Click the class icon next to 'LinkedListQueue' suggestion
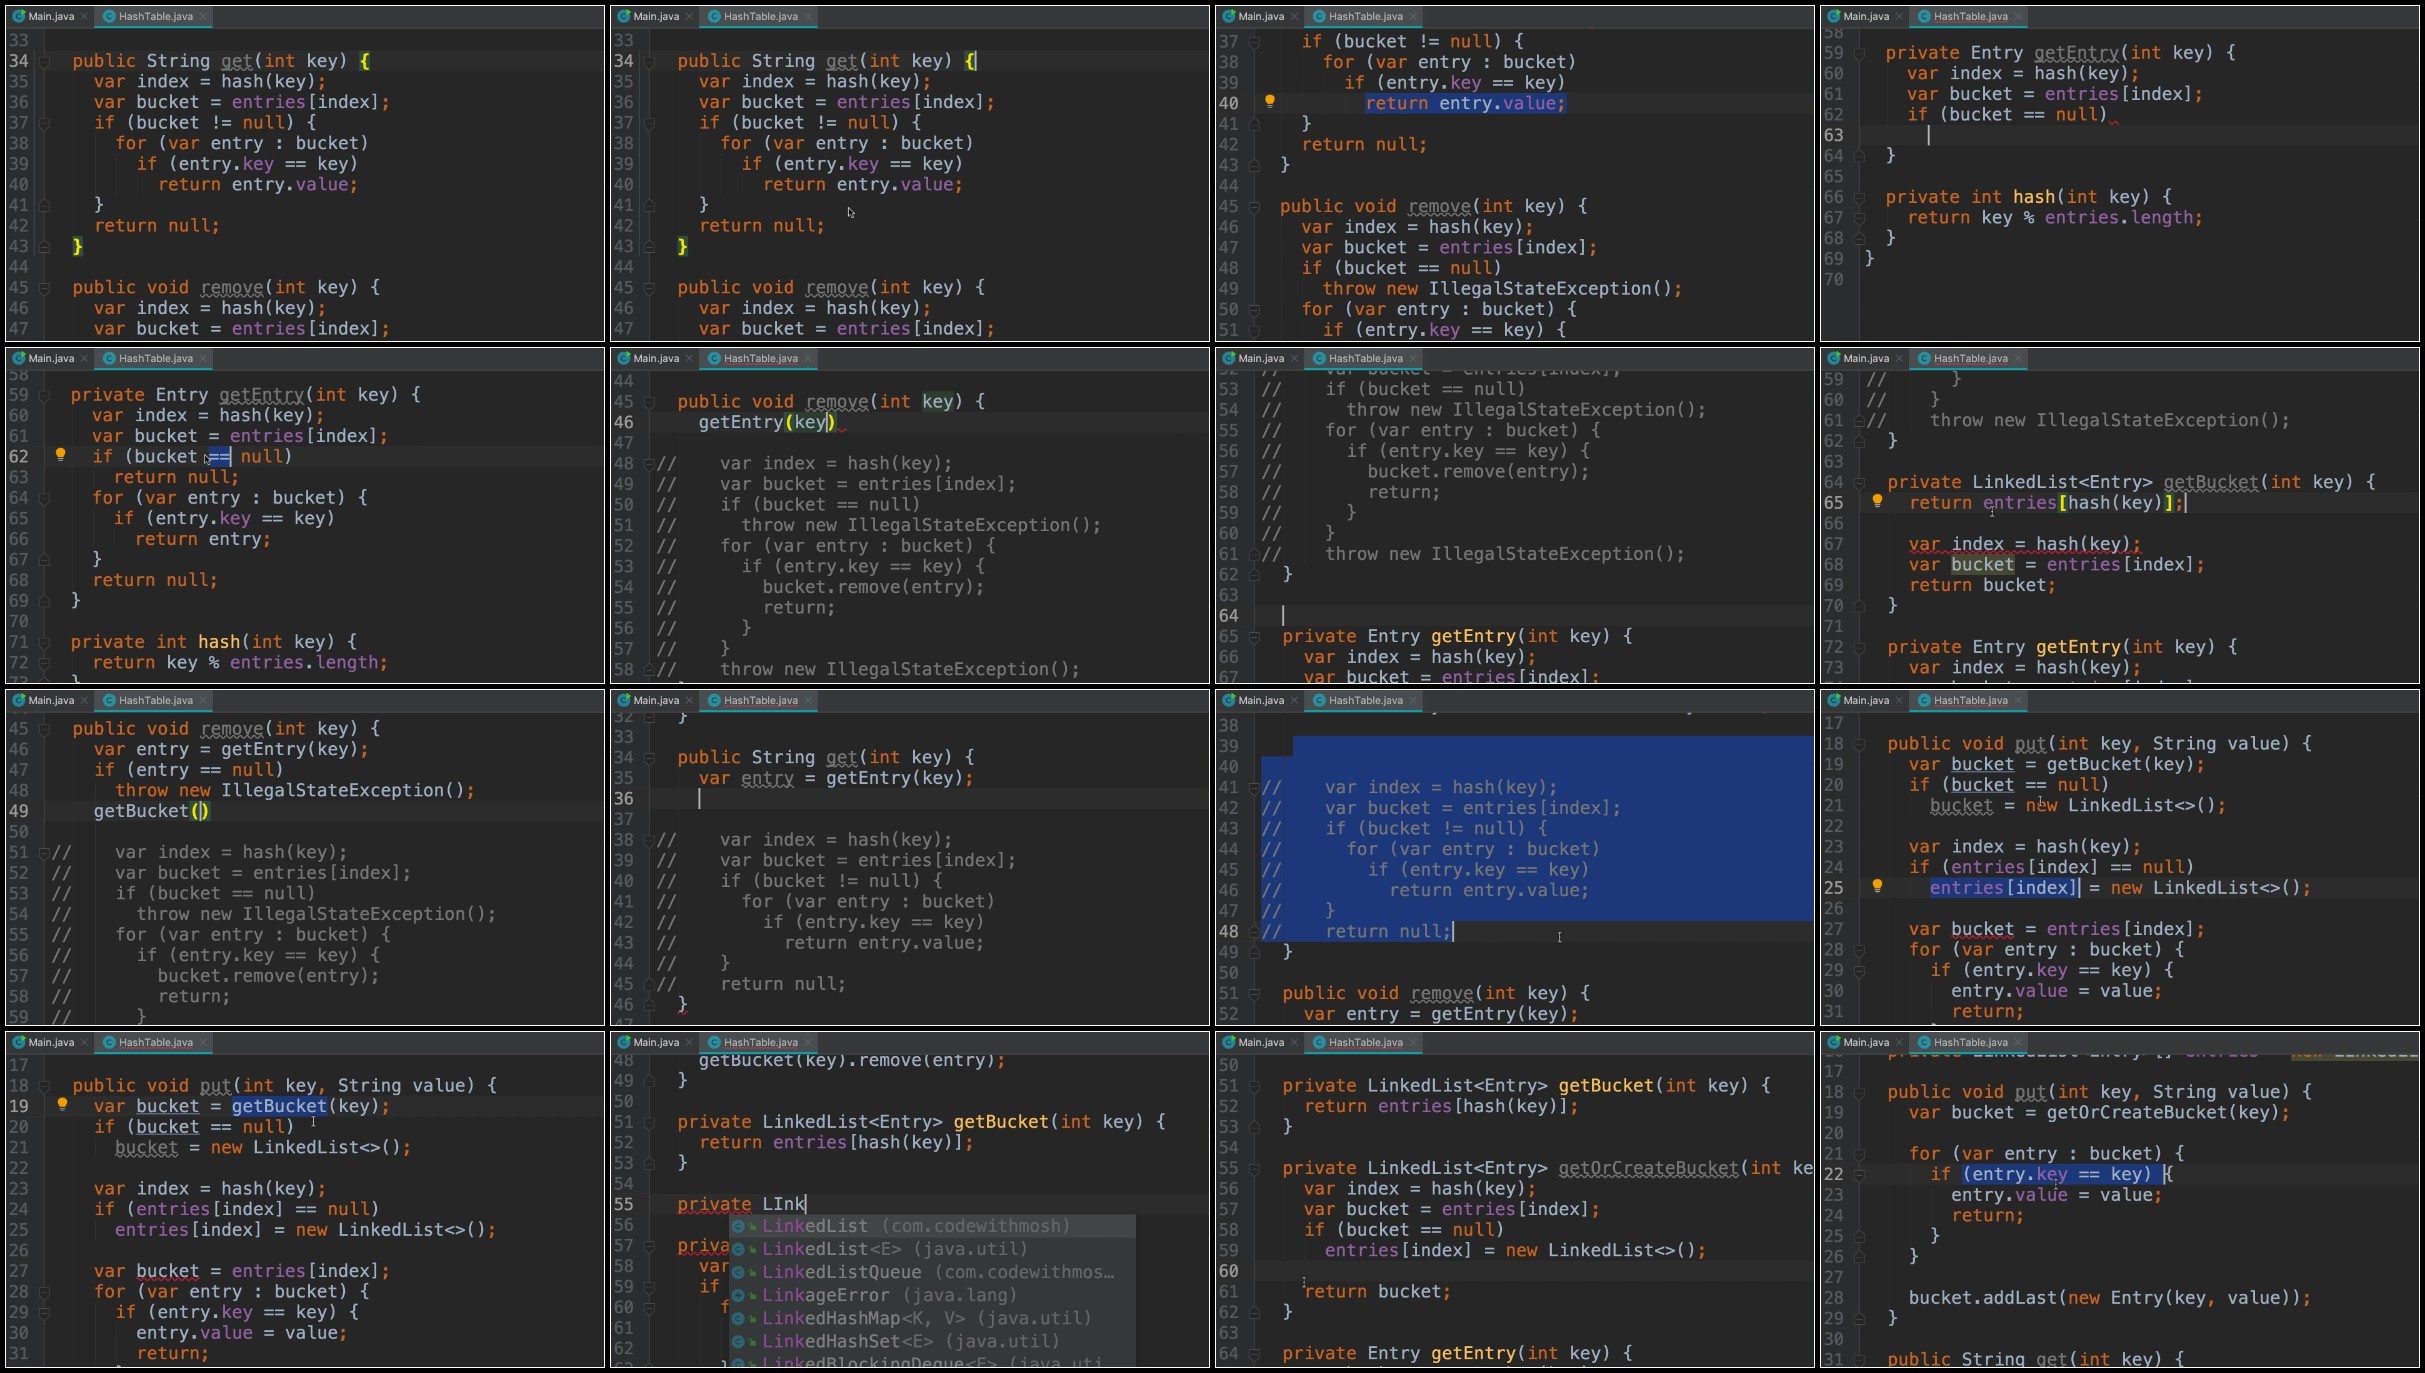 tap(738, 1272)
